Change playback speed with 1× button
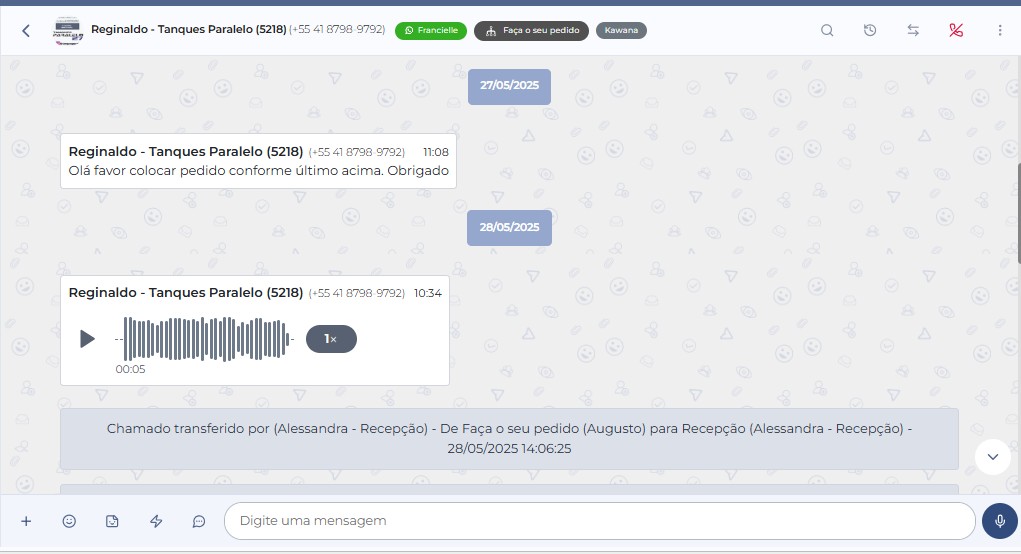The height and width of the screenshot is (554, 1021). [331, 339]
